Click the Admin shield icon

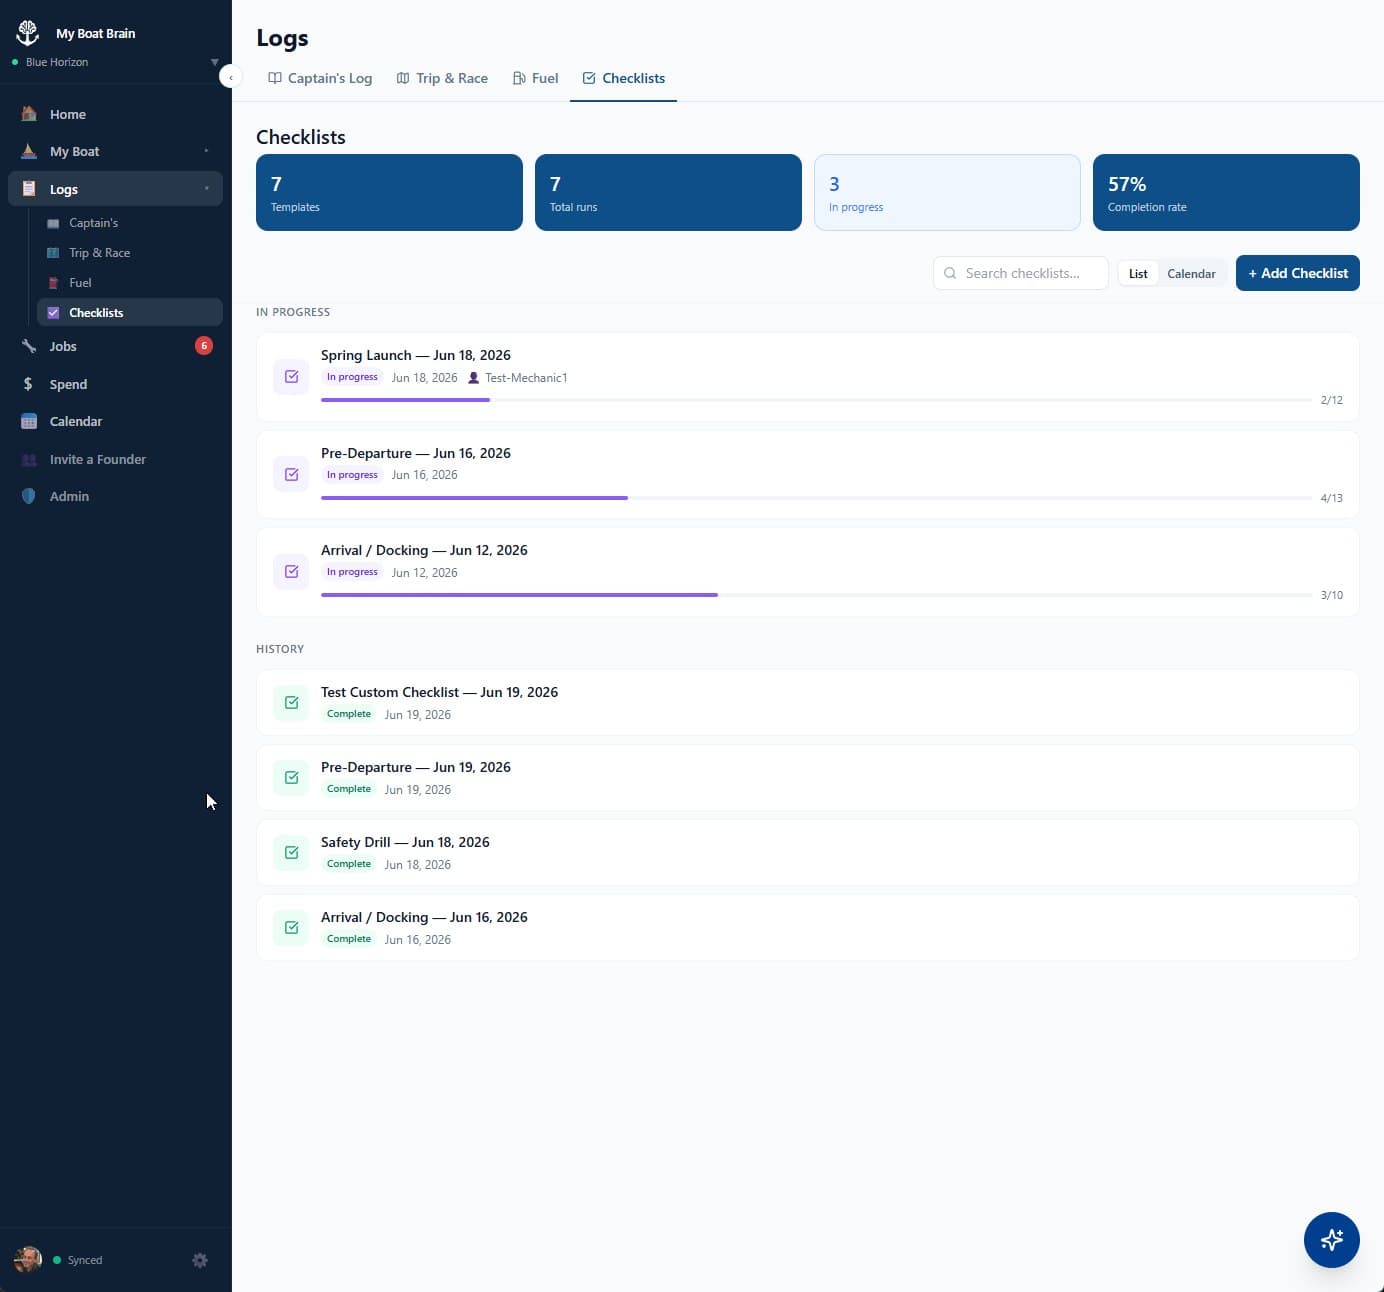29,496
